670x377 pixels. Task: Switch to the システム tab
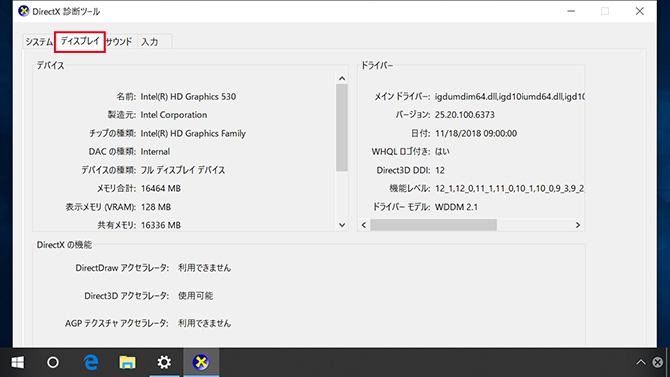(x=39, y=42)
